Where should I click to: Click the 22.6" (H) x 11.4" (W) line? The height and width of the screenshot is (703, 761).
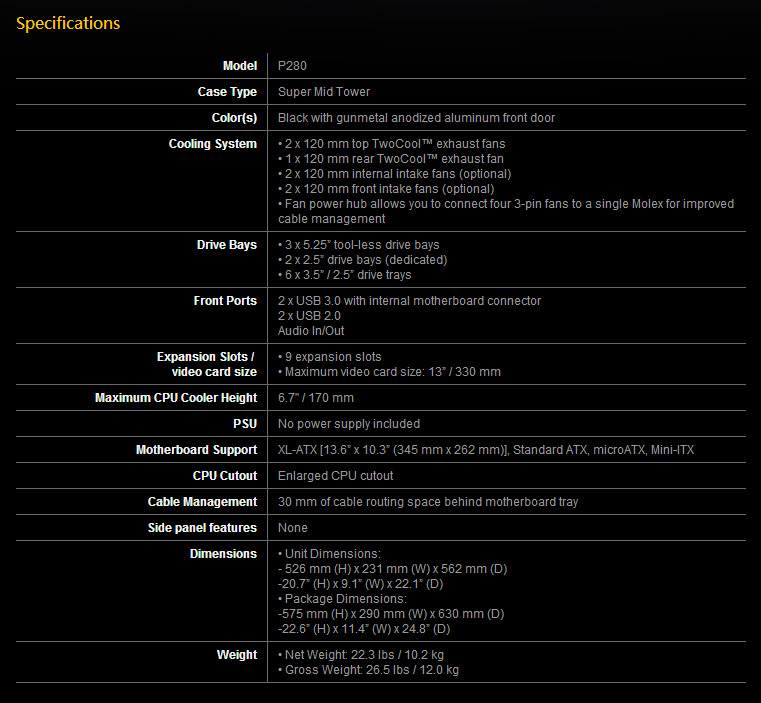[364, 629]
